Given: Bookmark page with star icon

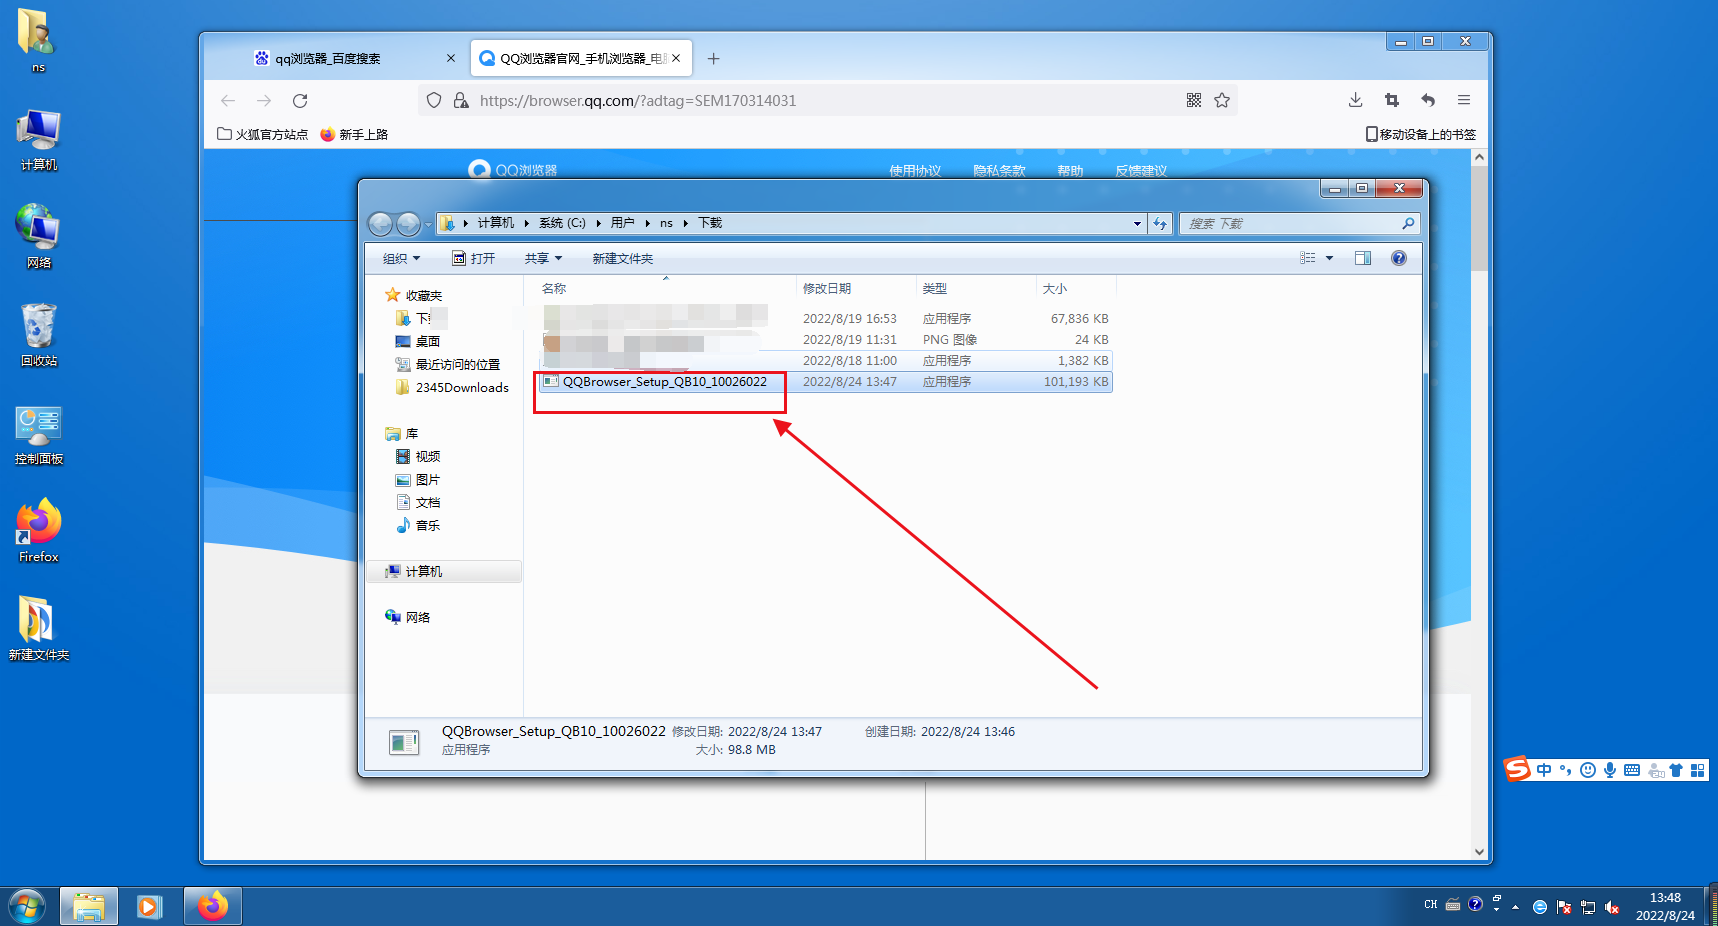Looking at the screenshot, I should click(x=1222, y=101).
